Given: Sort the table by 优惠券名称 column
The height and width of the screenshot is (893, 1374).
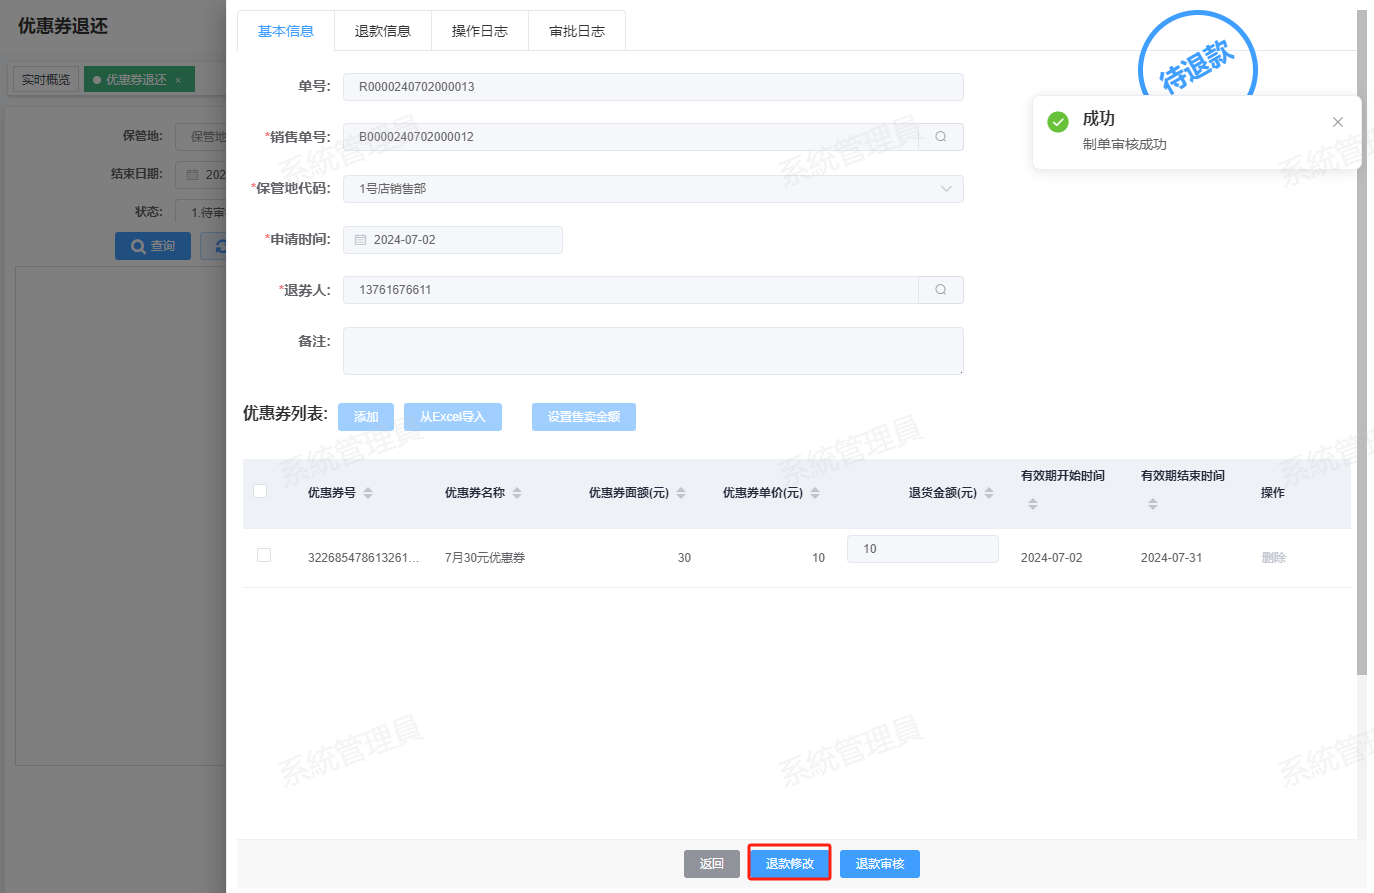Looking at the screenshot, I should click(x=517, y=493).
